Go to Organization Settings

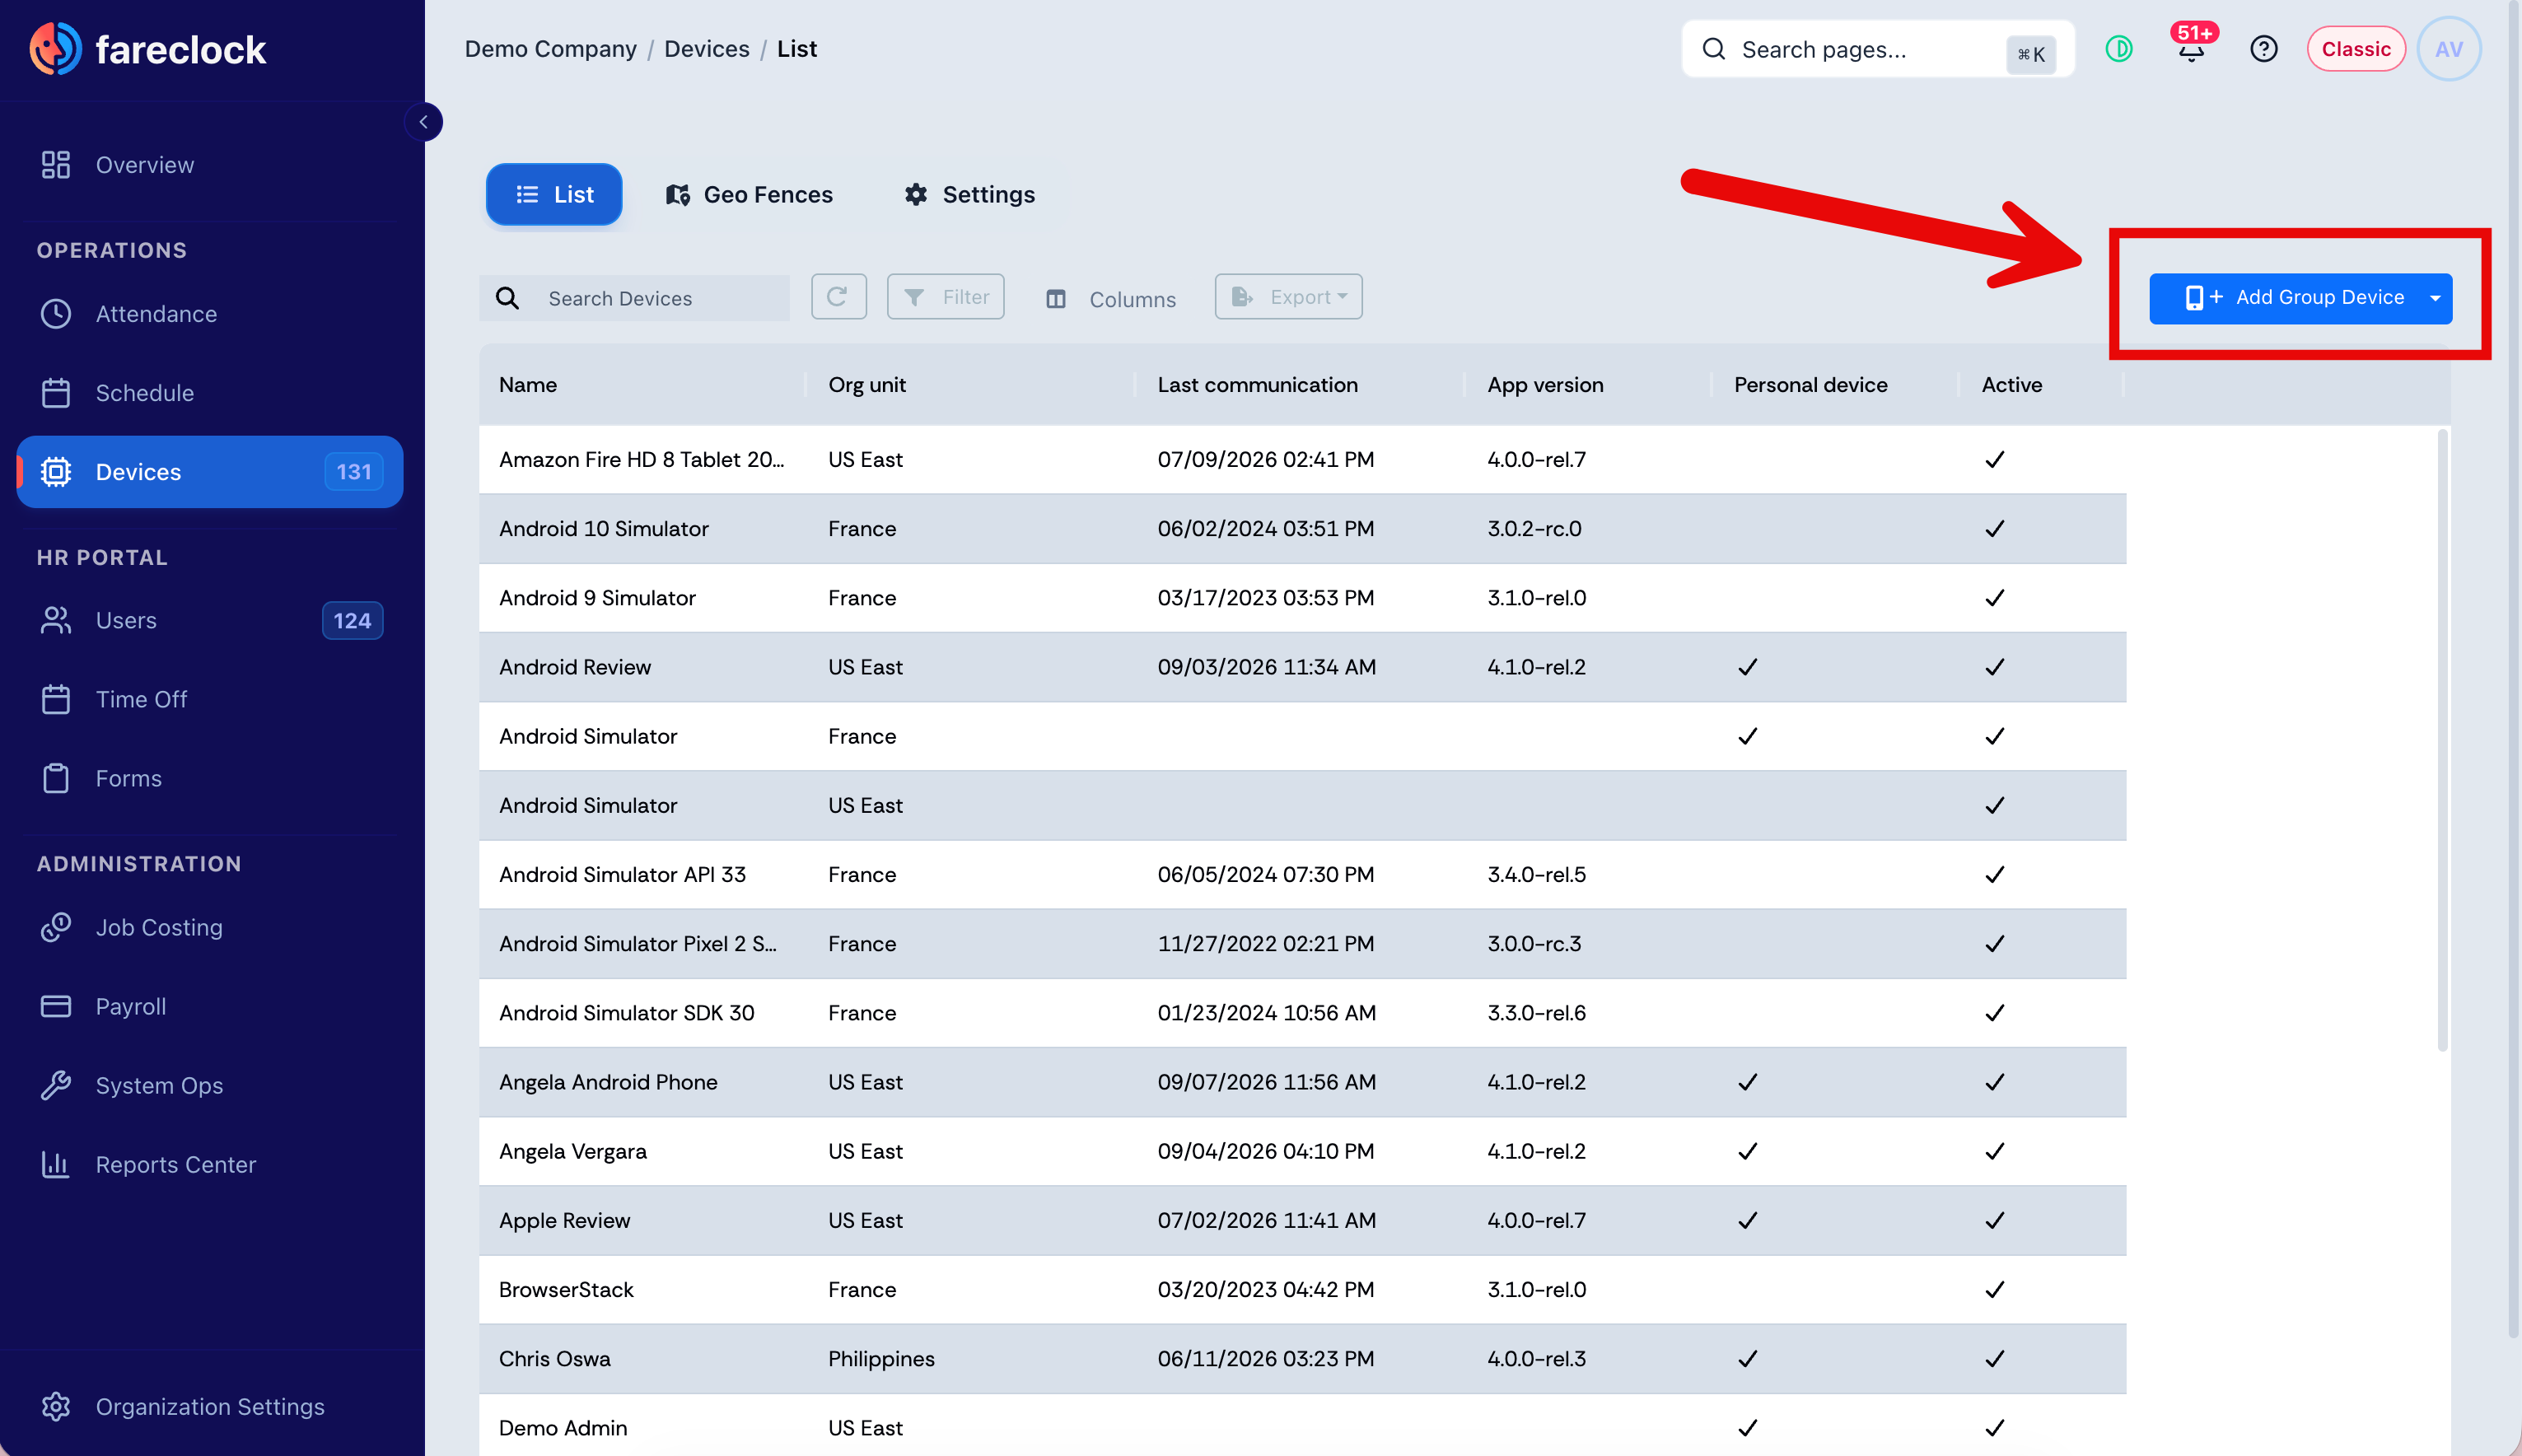tap(209, 1406)
